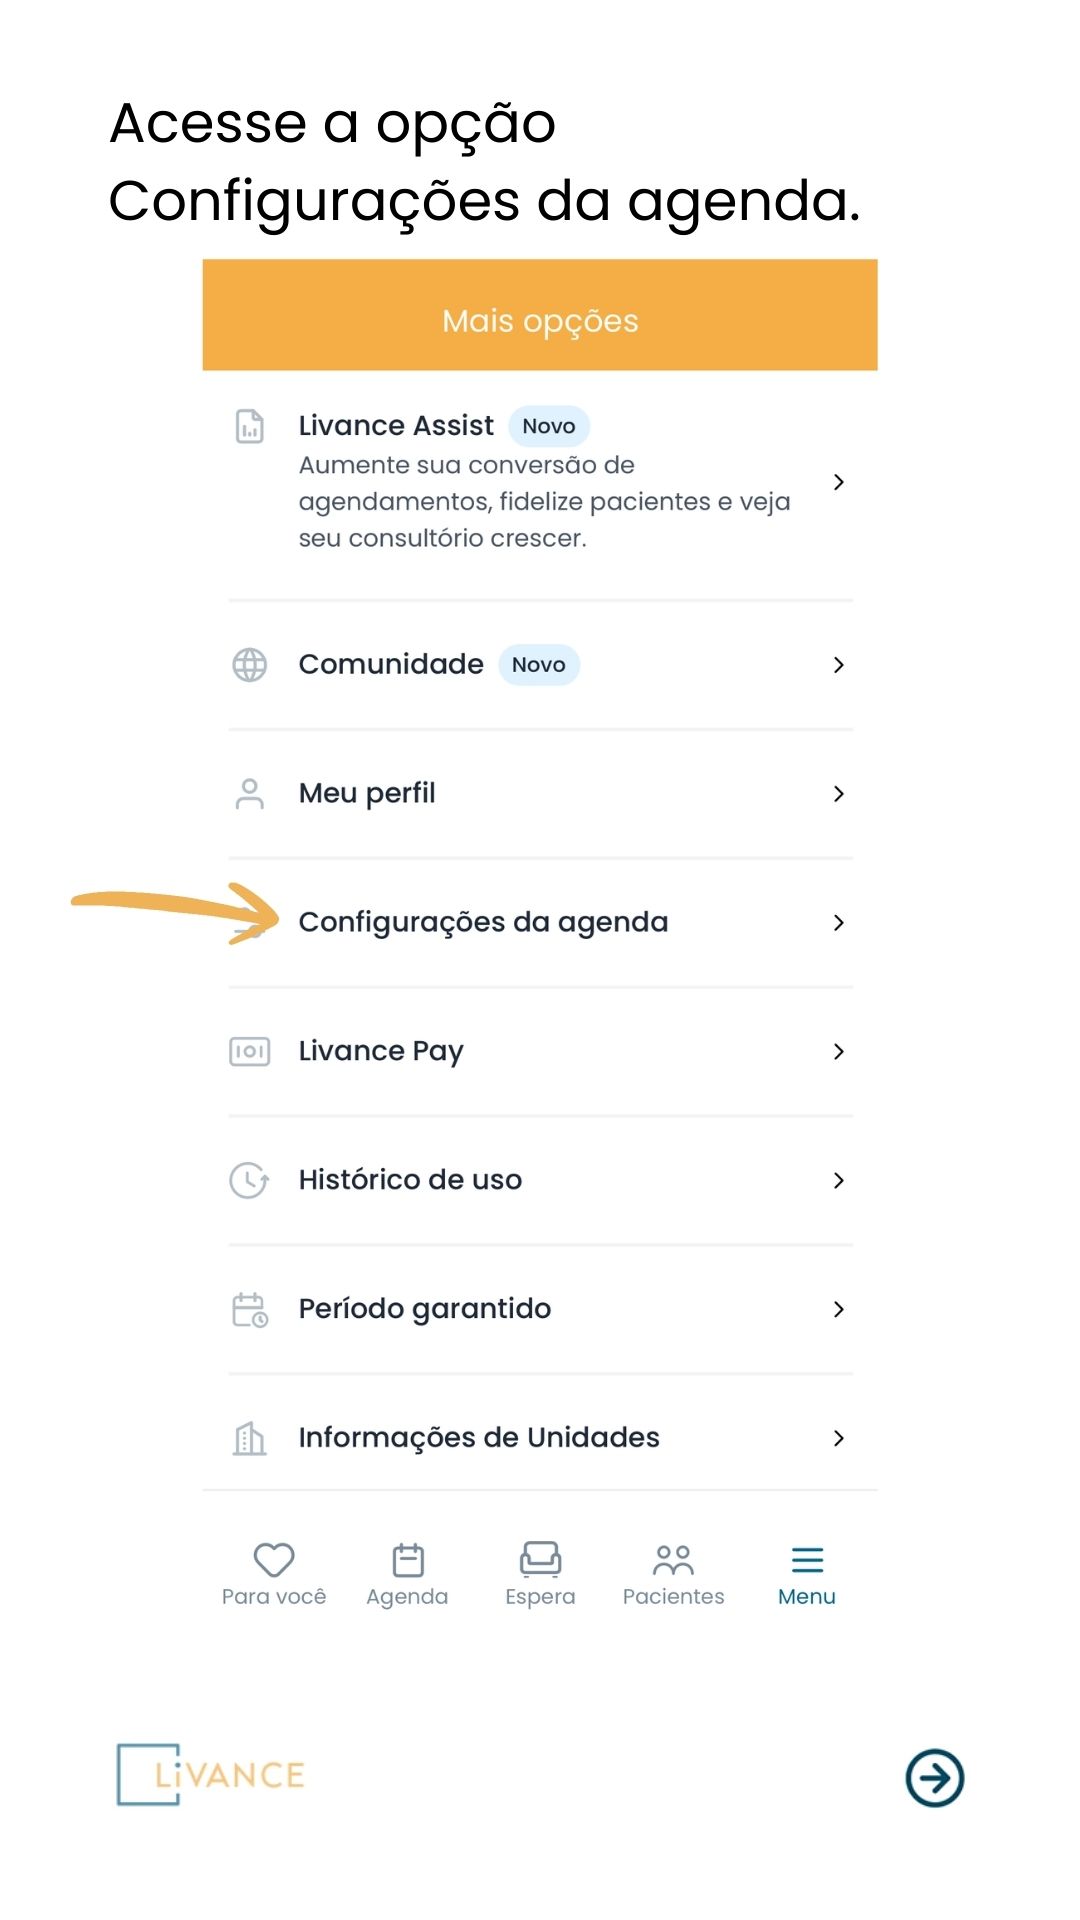Click the Histórico de uso clock icon
This screenshot has height=1920, width=1080.
(x=249, y=1181)
